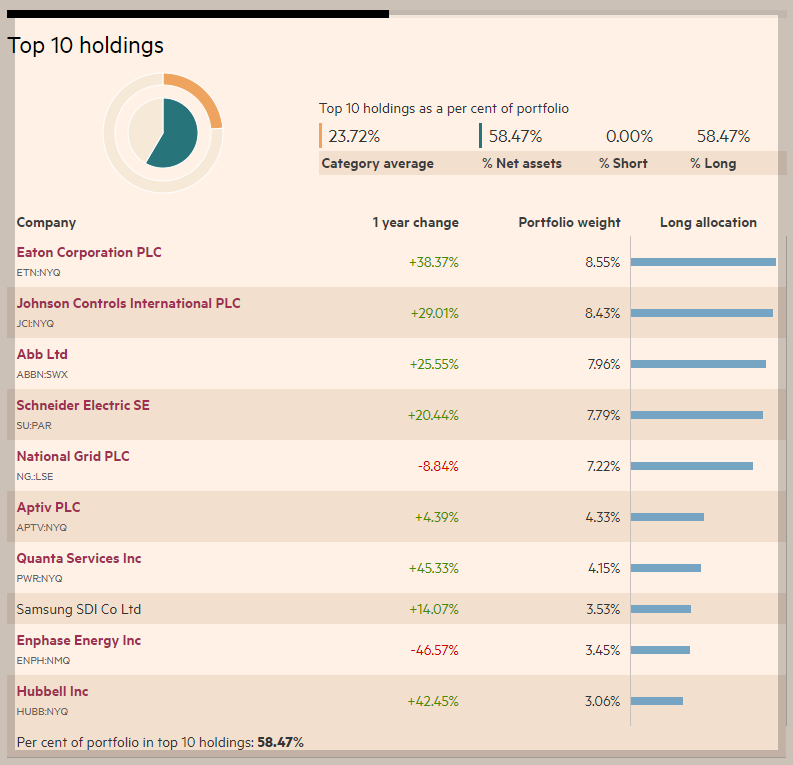Image resolution: width=793 pixels, height=765 pixels.
Task: Click Hubbell's long allocation bar
Action: [657, 701]
